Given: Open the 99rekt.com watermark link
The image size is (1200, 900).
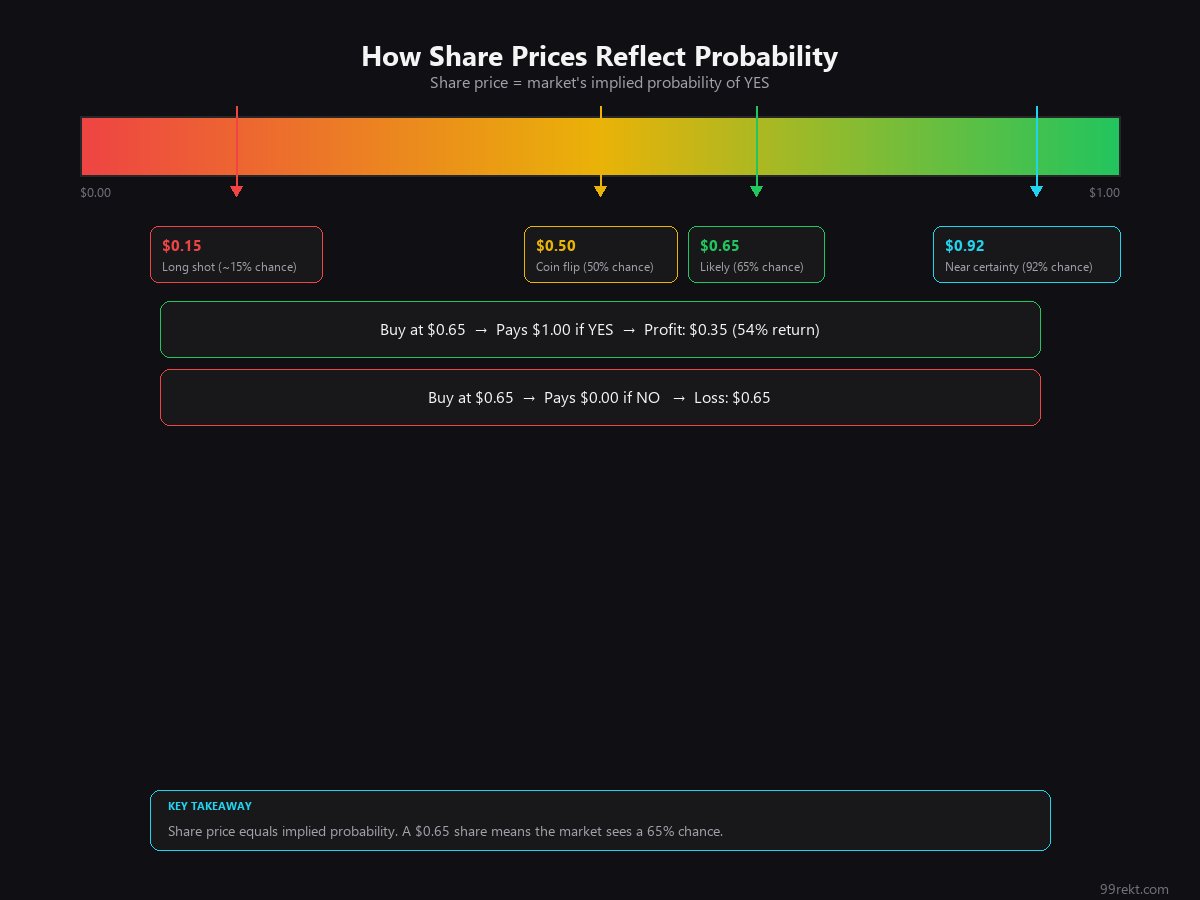Looking at the screenshot, I should tap(1134, 889).
